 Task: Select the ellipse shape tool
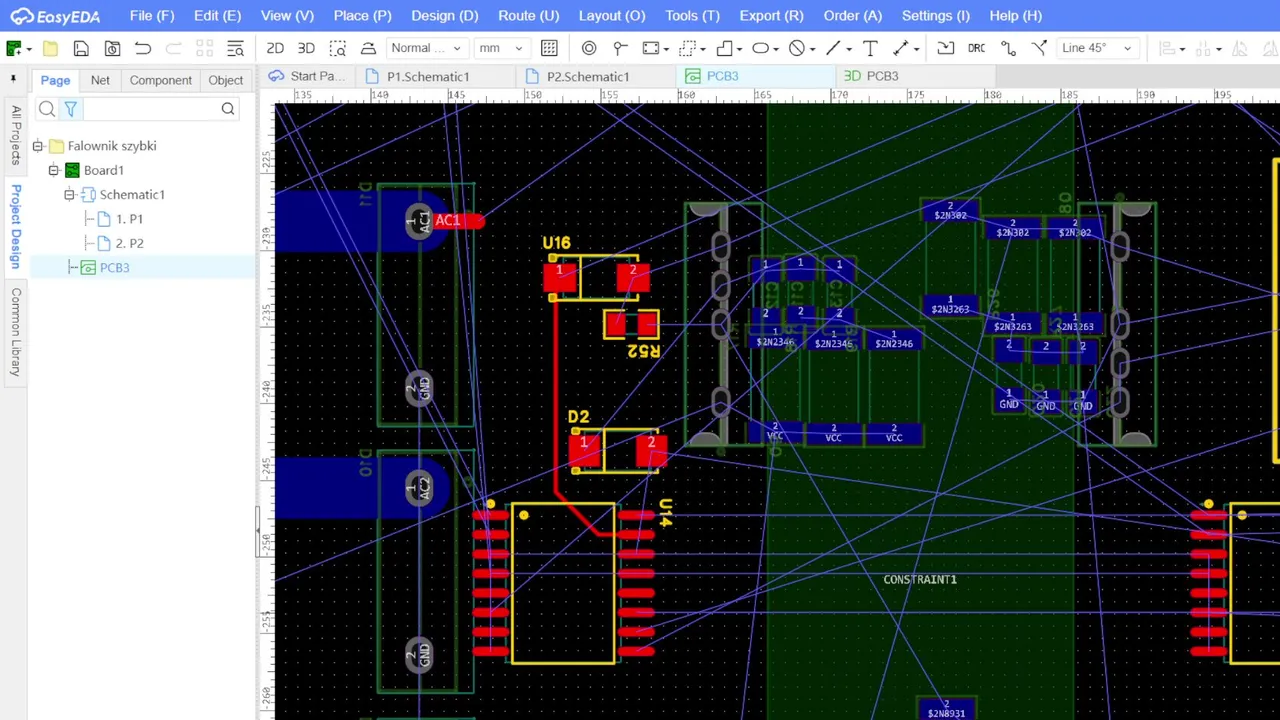pos(760,48)
